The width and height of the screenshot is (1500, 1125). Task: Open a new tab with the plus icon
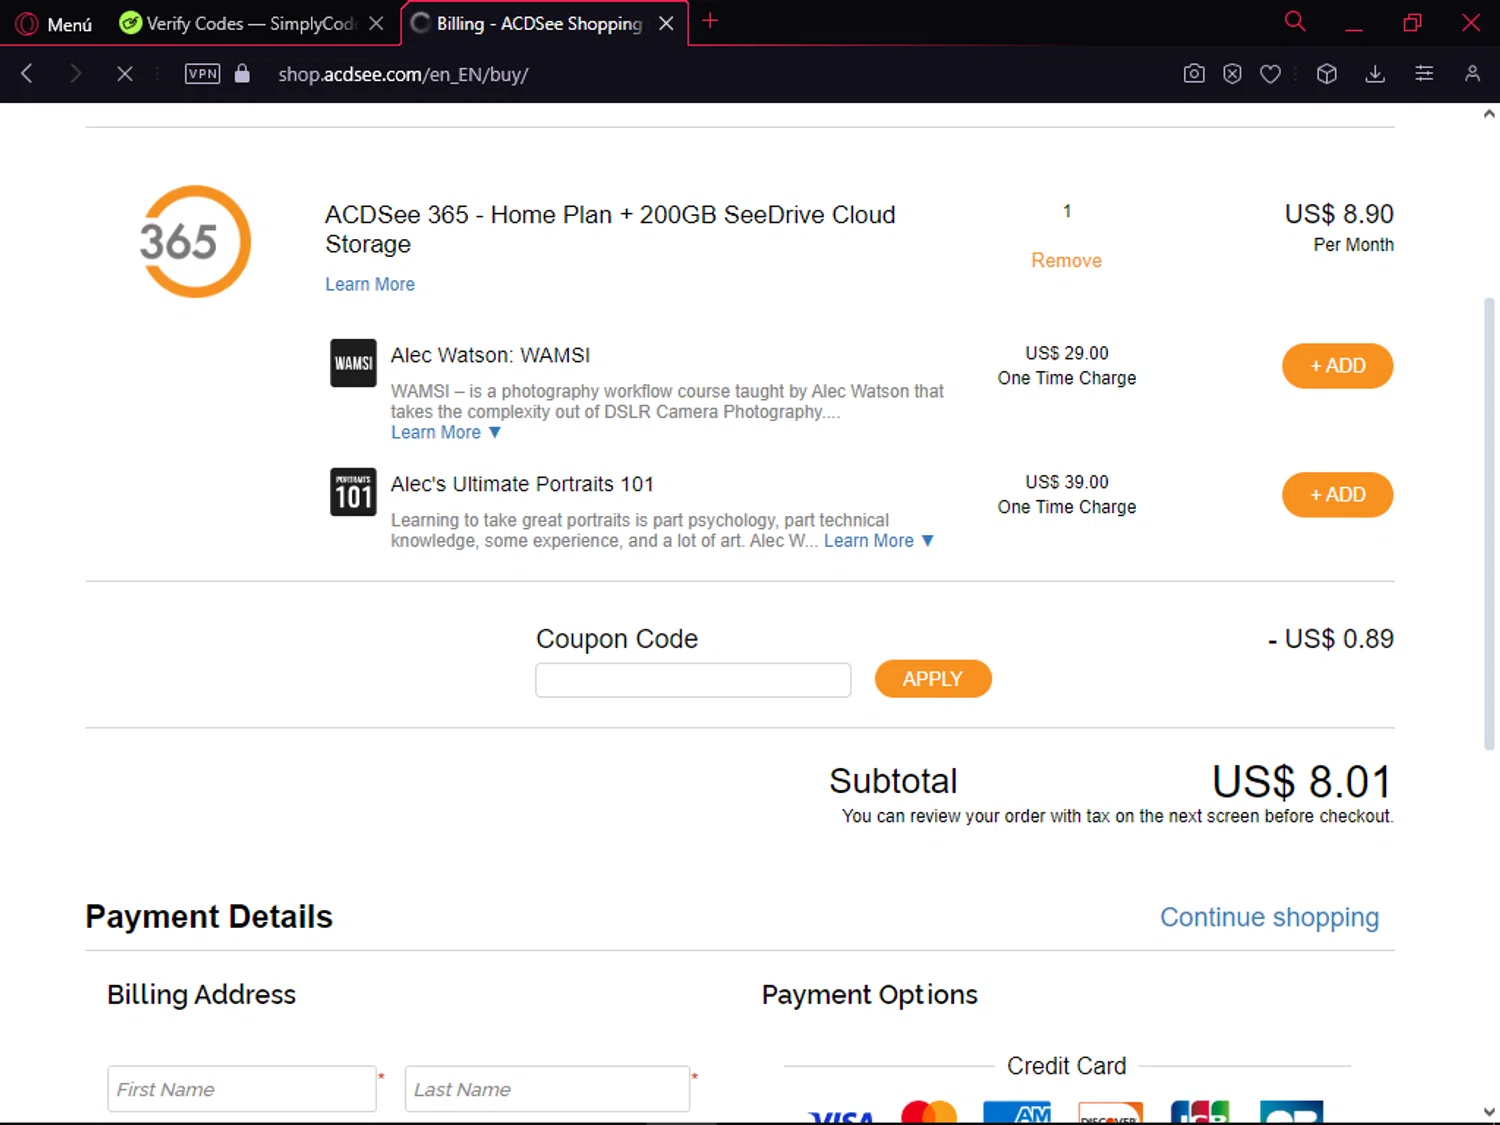tap(710, 21)
